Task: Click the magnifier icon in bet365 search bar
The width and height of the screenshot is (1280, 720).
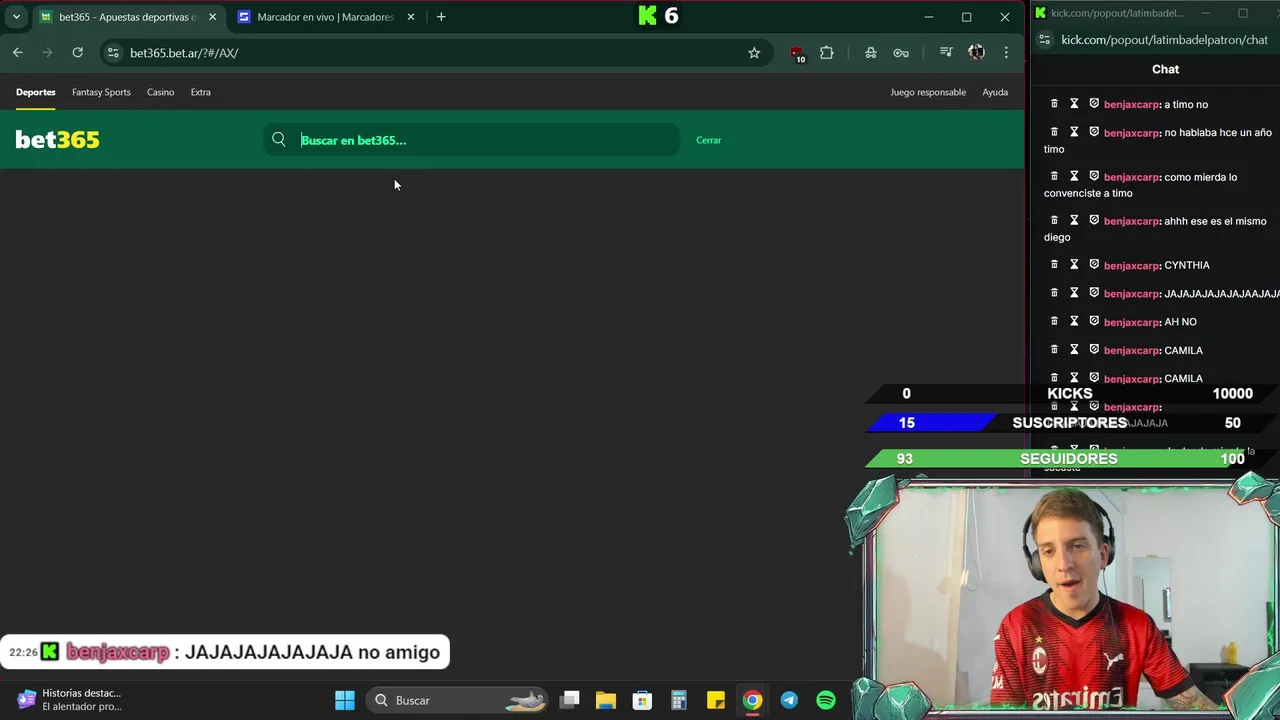Action: point(279,140)
